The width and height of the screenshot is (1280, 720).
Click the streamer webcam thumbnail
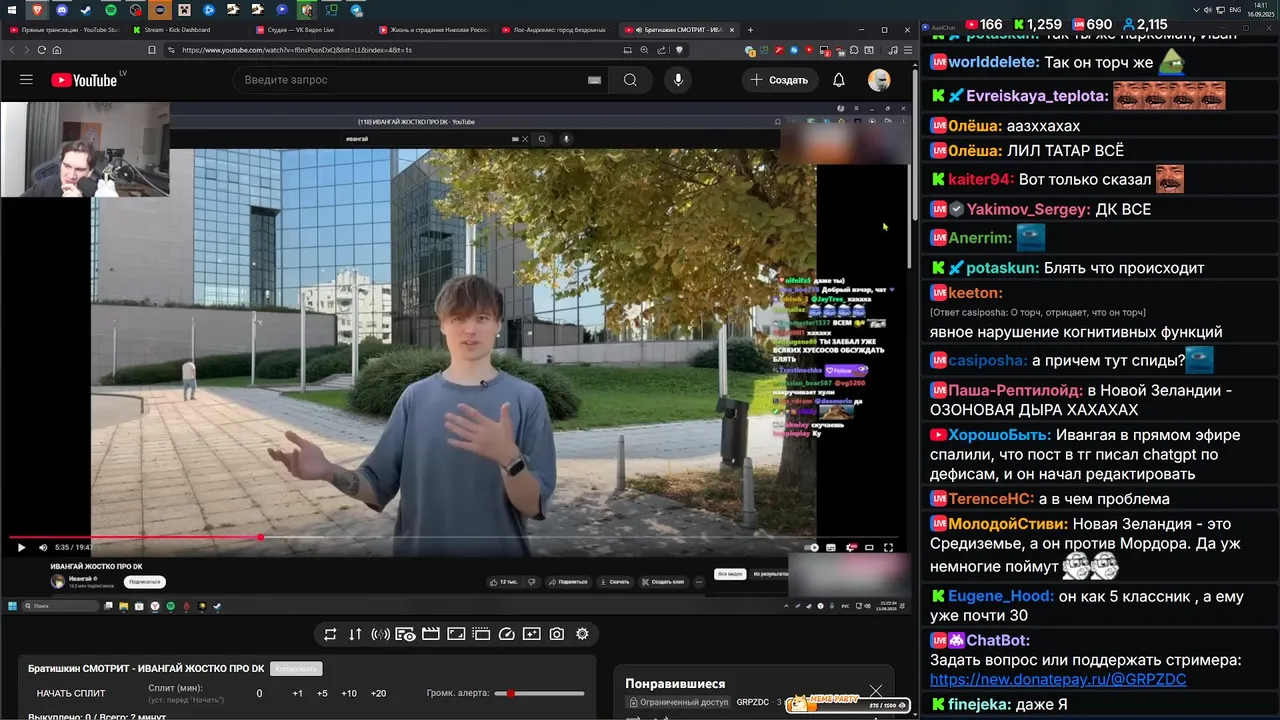(85, 149)
